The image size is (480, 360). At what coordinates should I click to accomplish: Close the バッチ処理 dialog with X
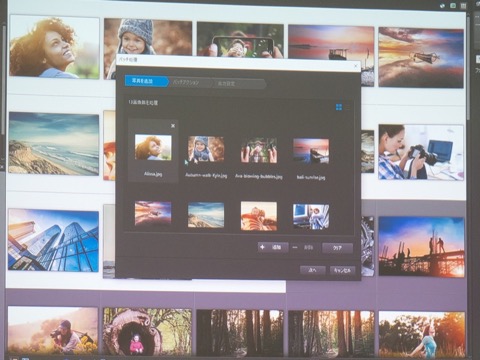355,66
